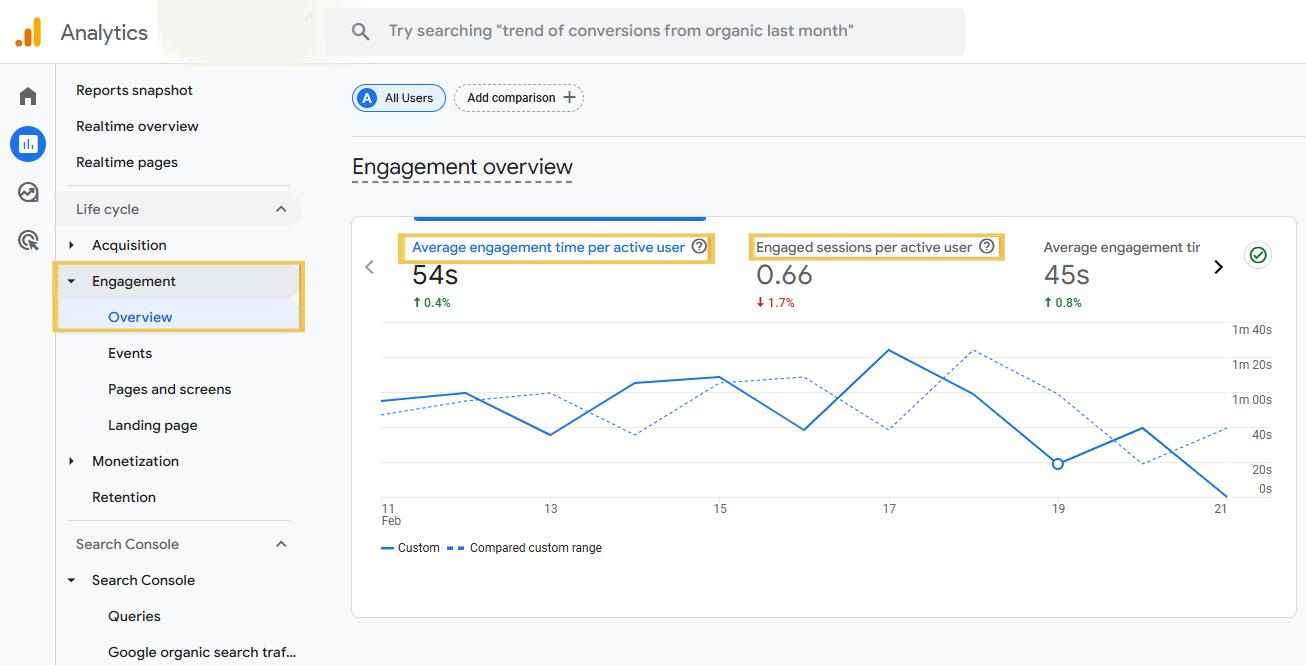
Task: Click the 1.7% decrease indicator
Action: point(775,302)
